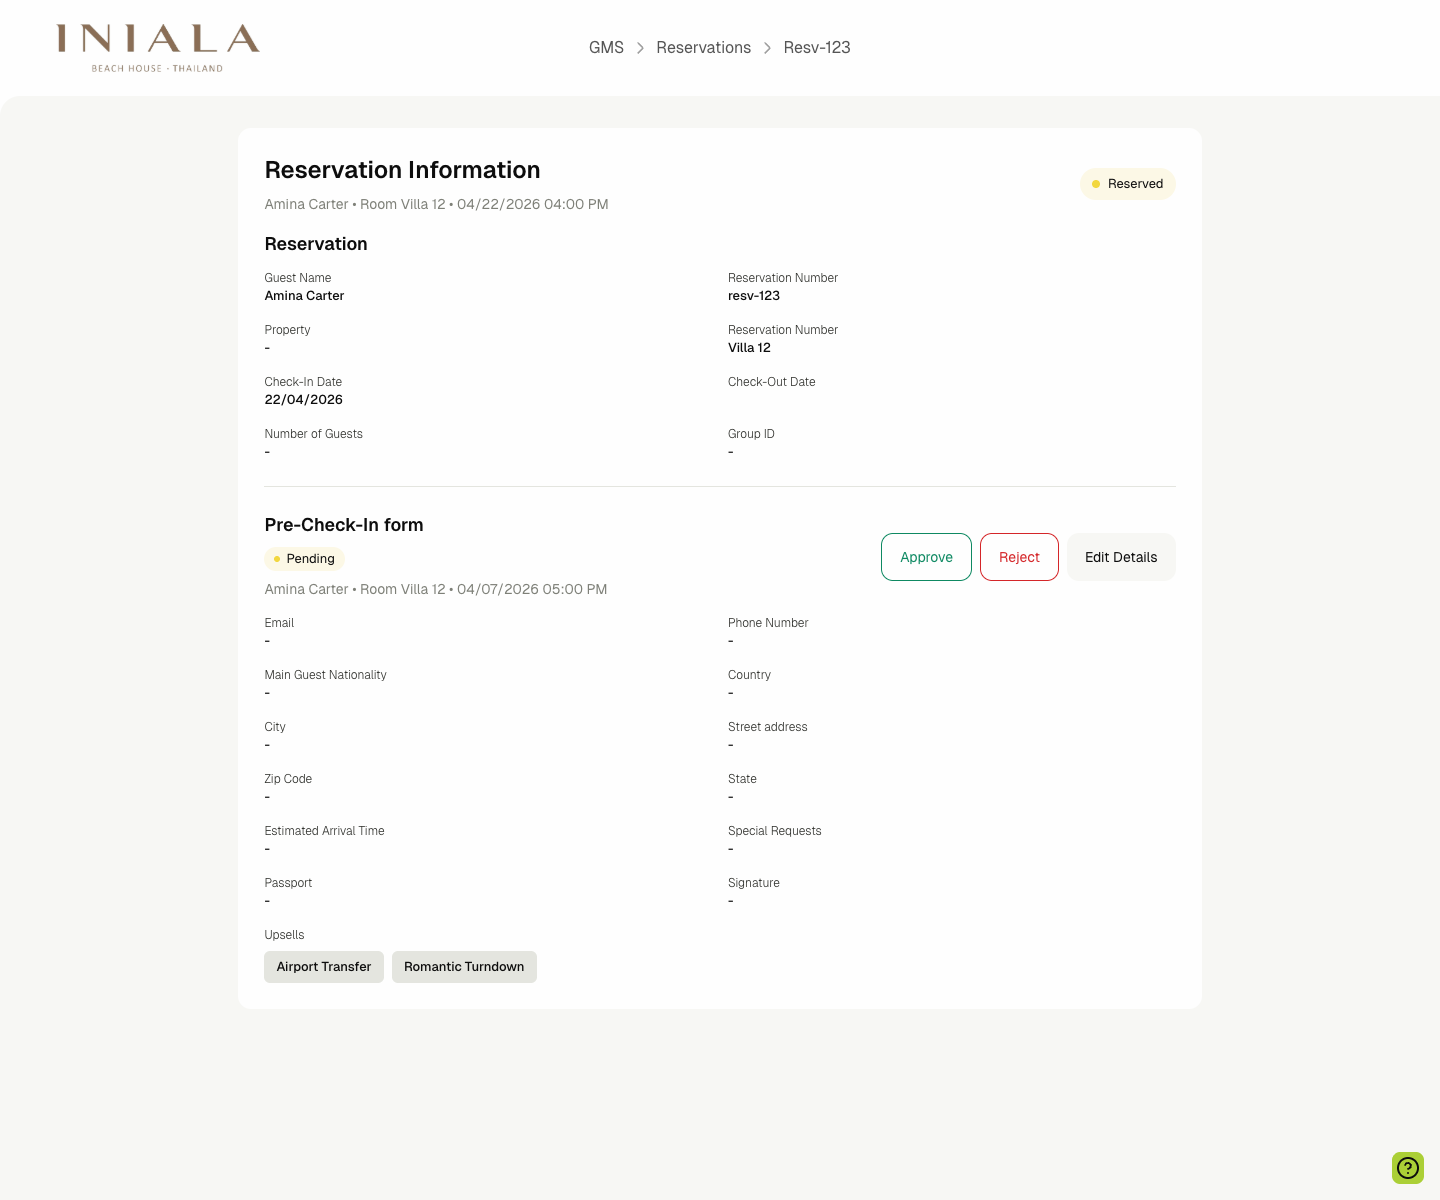Open the help question mark icon

(1408, 1168)
